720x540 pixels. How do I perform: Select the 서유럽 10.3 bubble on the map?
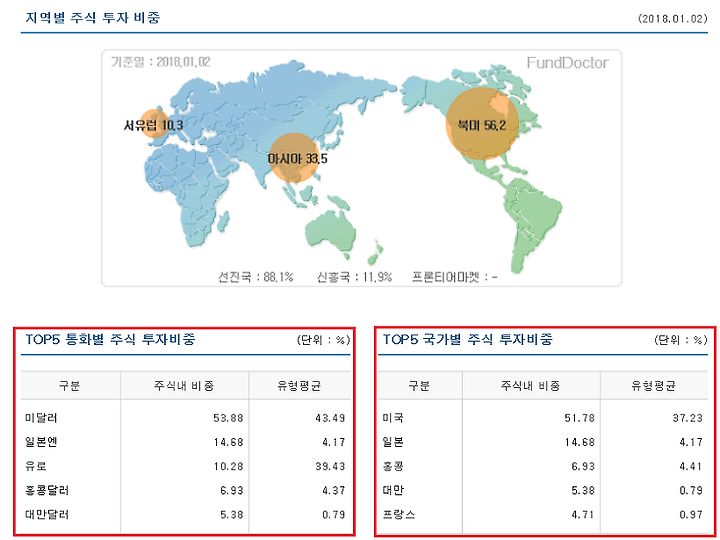153,124
